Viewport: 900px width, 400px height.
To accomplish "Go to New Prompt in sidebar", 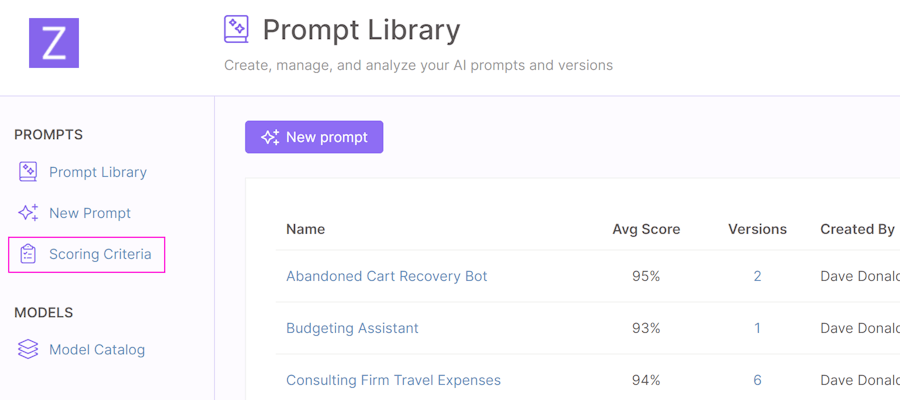I will coord(90,213).
